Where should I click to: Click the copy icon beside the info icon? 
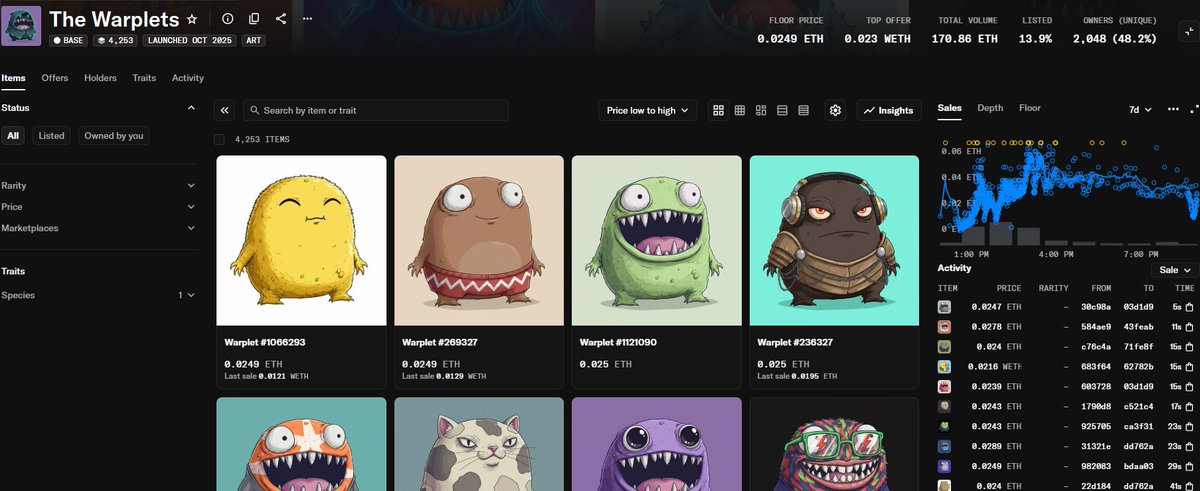254,19
